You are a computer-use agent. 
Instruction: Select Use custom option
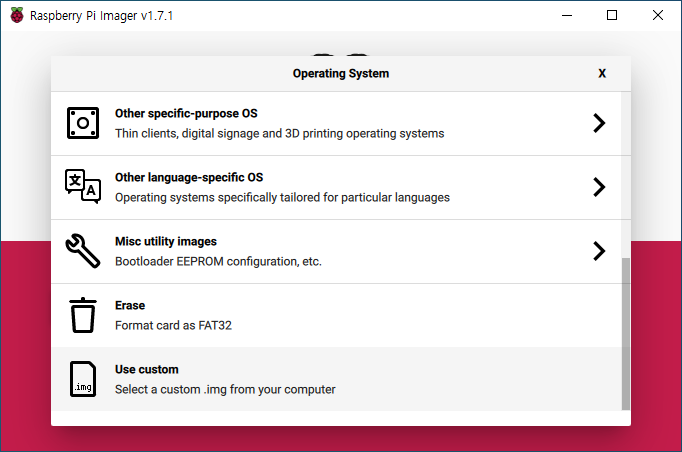(336, 379)
